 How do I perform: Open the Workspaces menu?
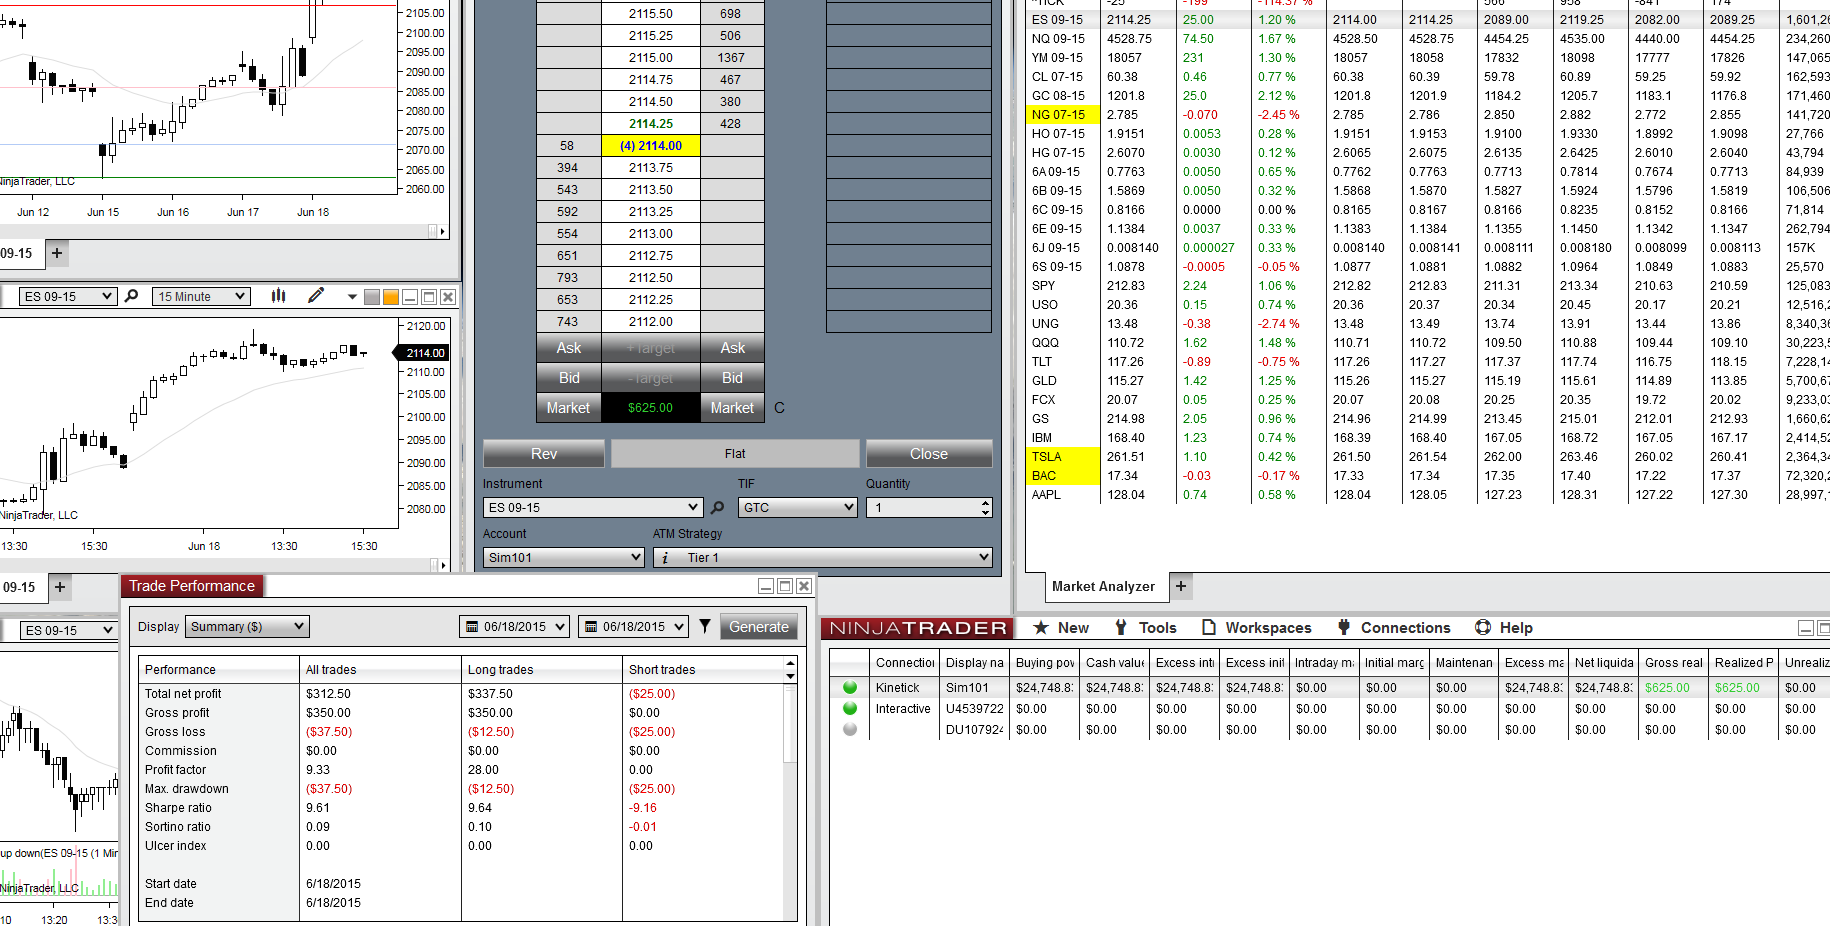pyautogui.click(x=1257, y=628)
